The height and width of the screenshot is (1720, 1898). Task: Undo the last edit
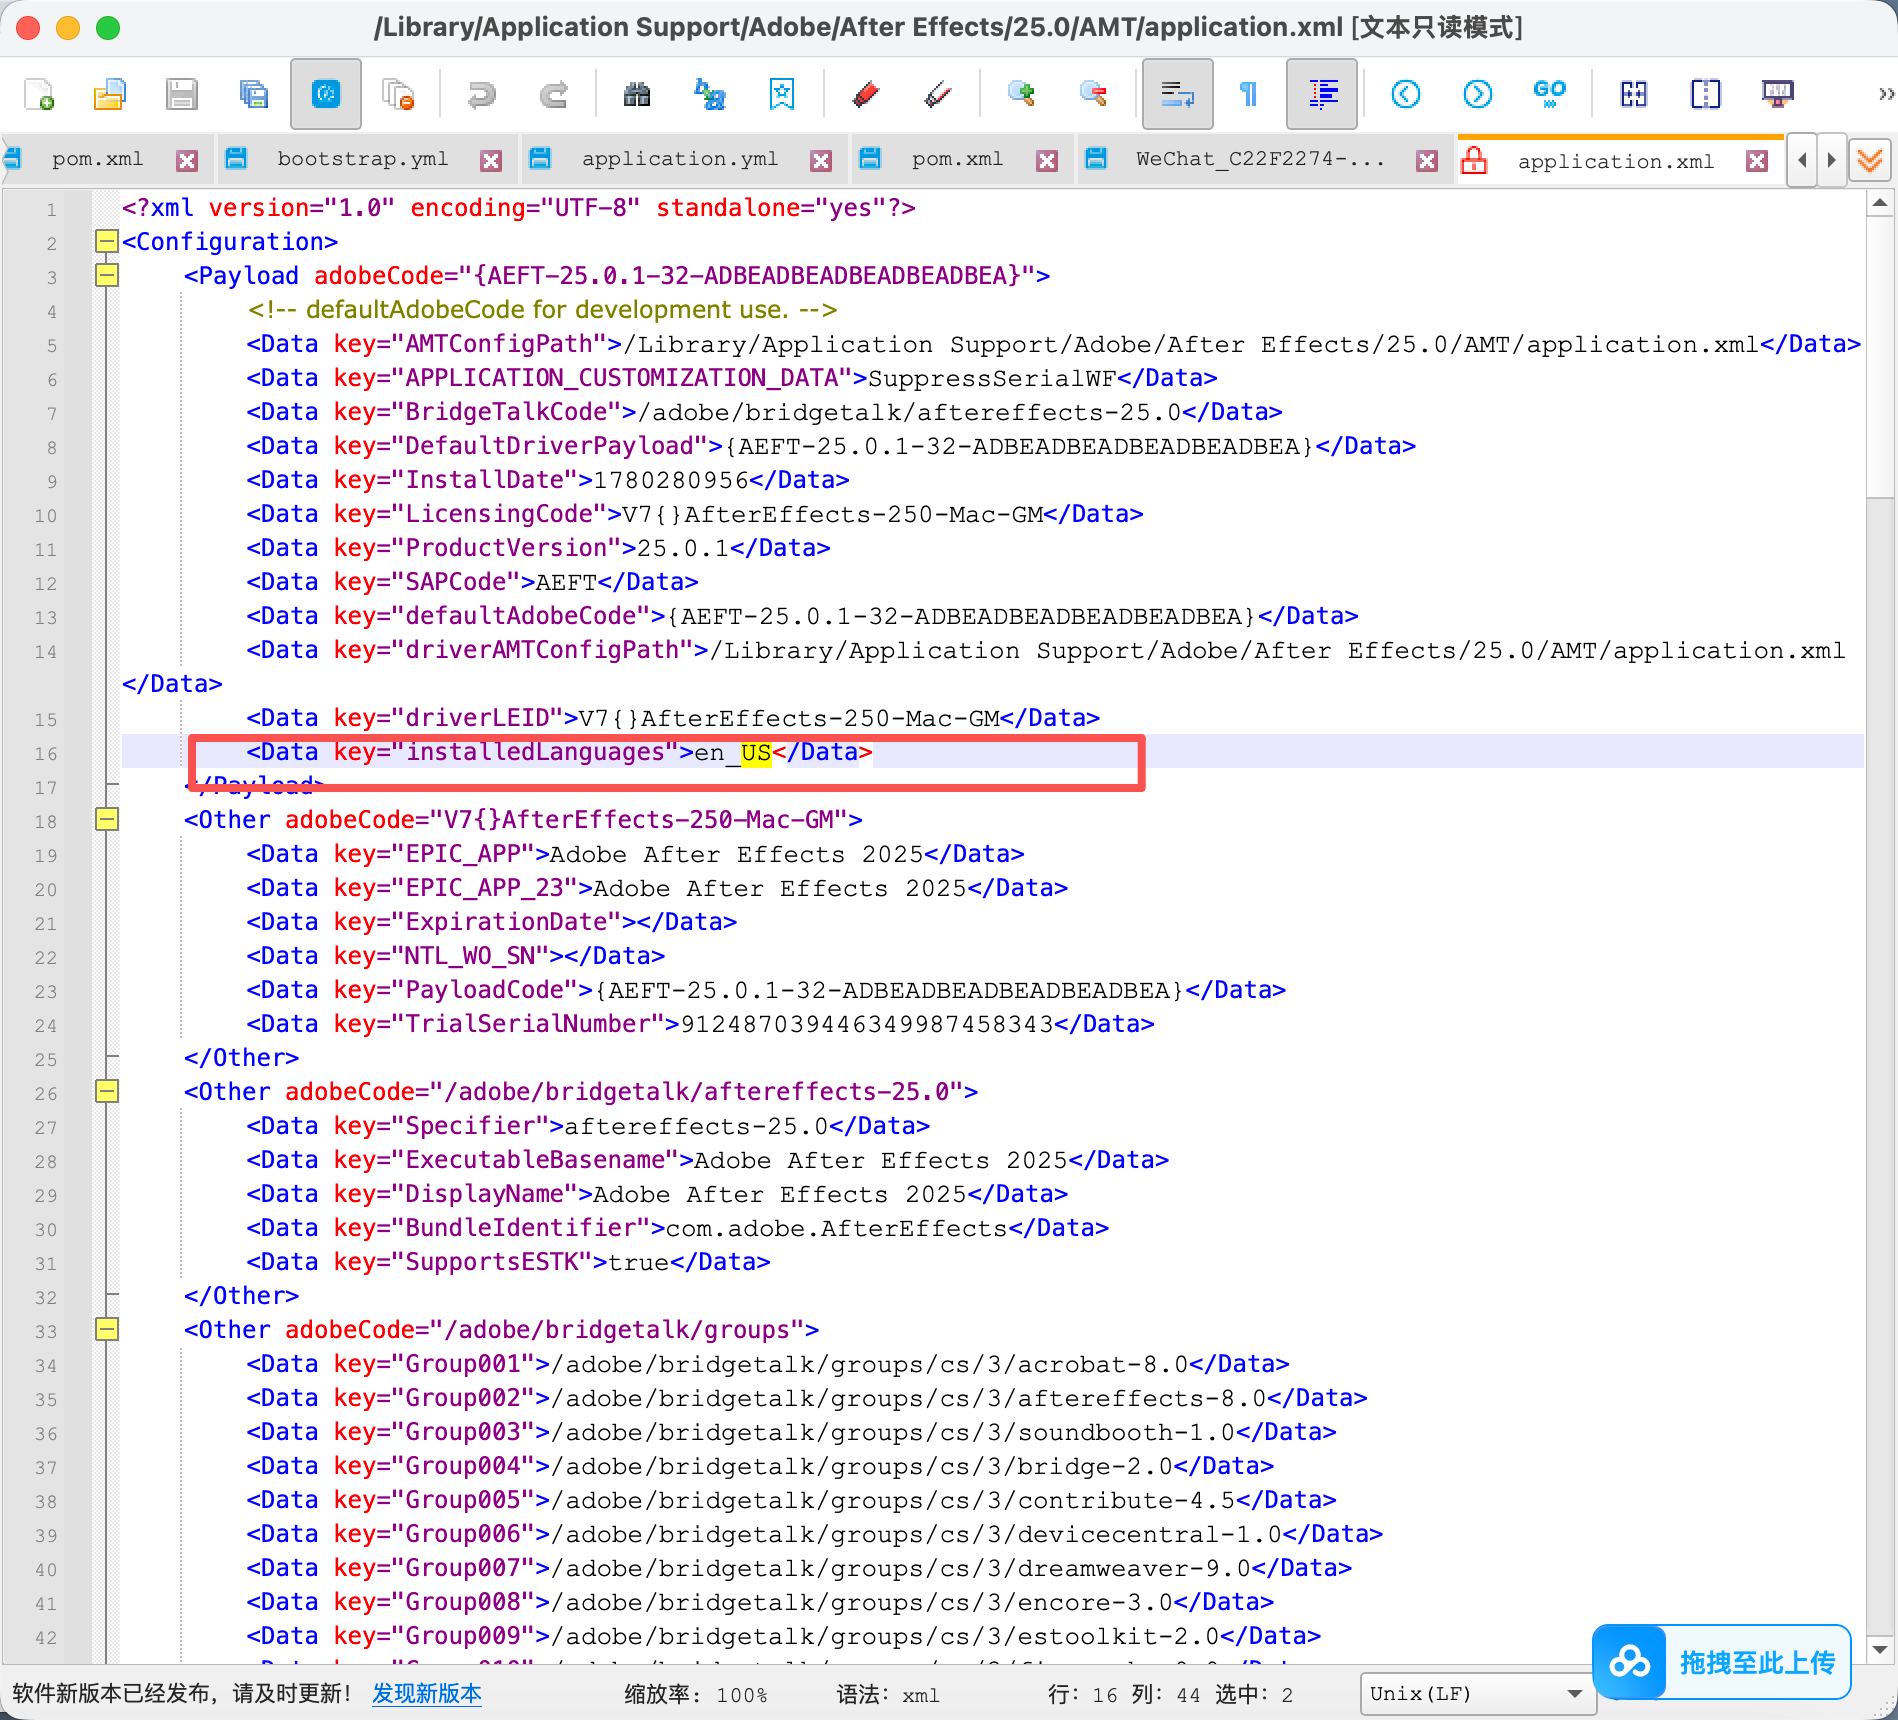[482, 94]
